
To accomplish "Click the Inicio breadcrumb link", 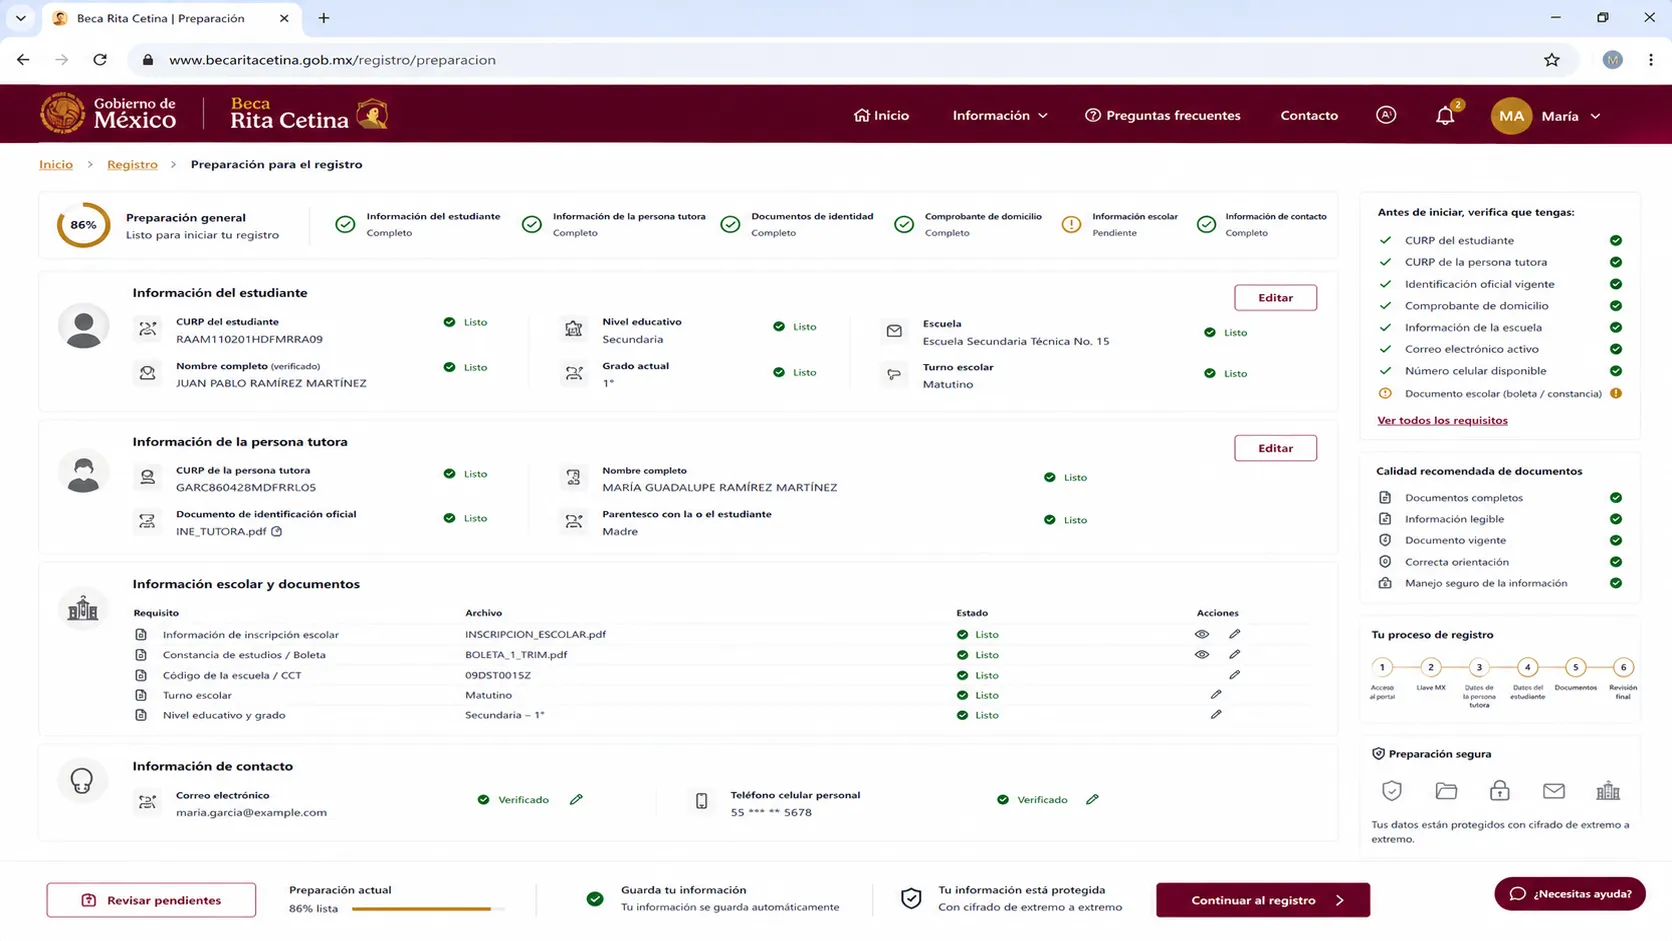I will pyautogui.click(x=56, y=165).
